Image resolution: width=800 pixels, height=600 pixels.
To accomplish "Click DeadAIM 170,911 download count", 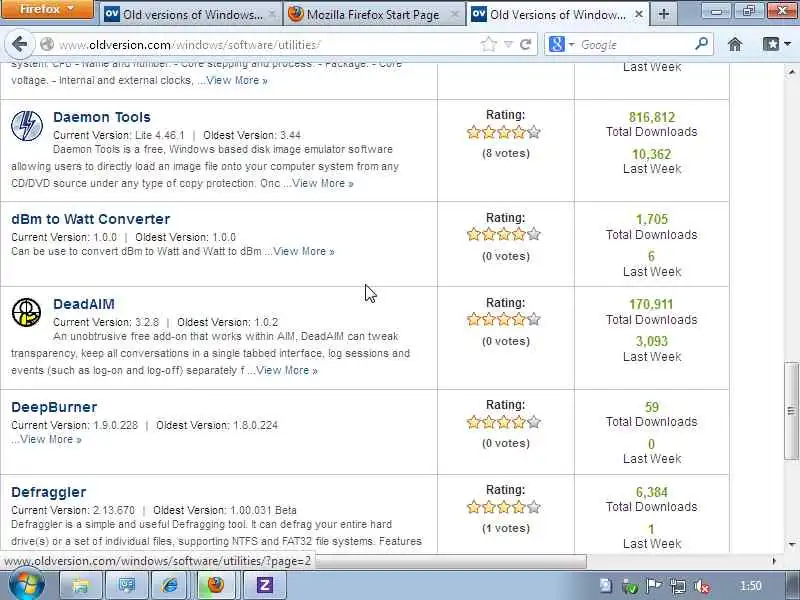I will [x=651, y=304].
